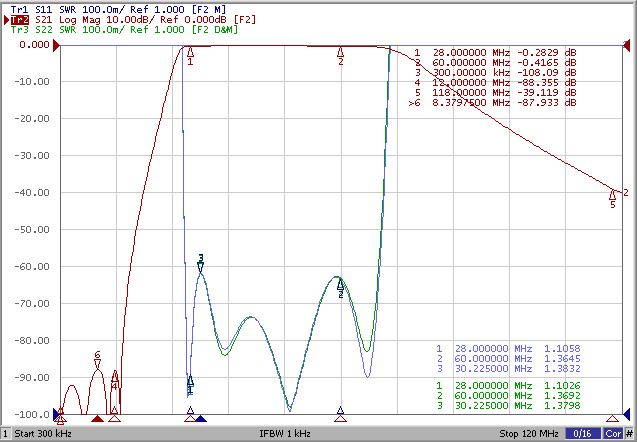Click red marker readout 300.00000 kHz -108.09 dB

[x=495, y=73]
